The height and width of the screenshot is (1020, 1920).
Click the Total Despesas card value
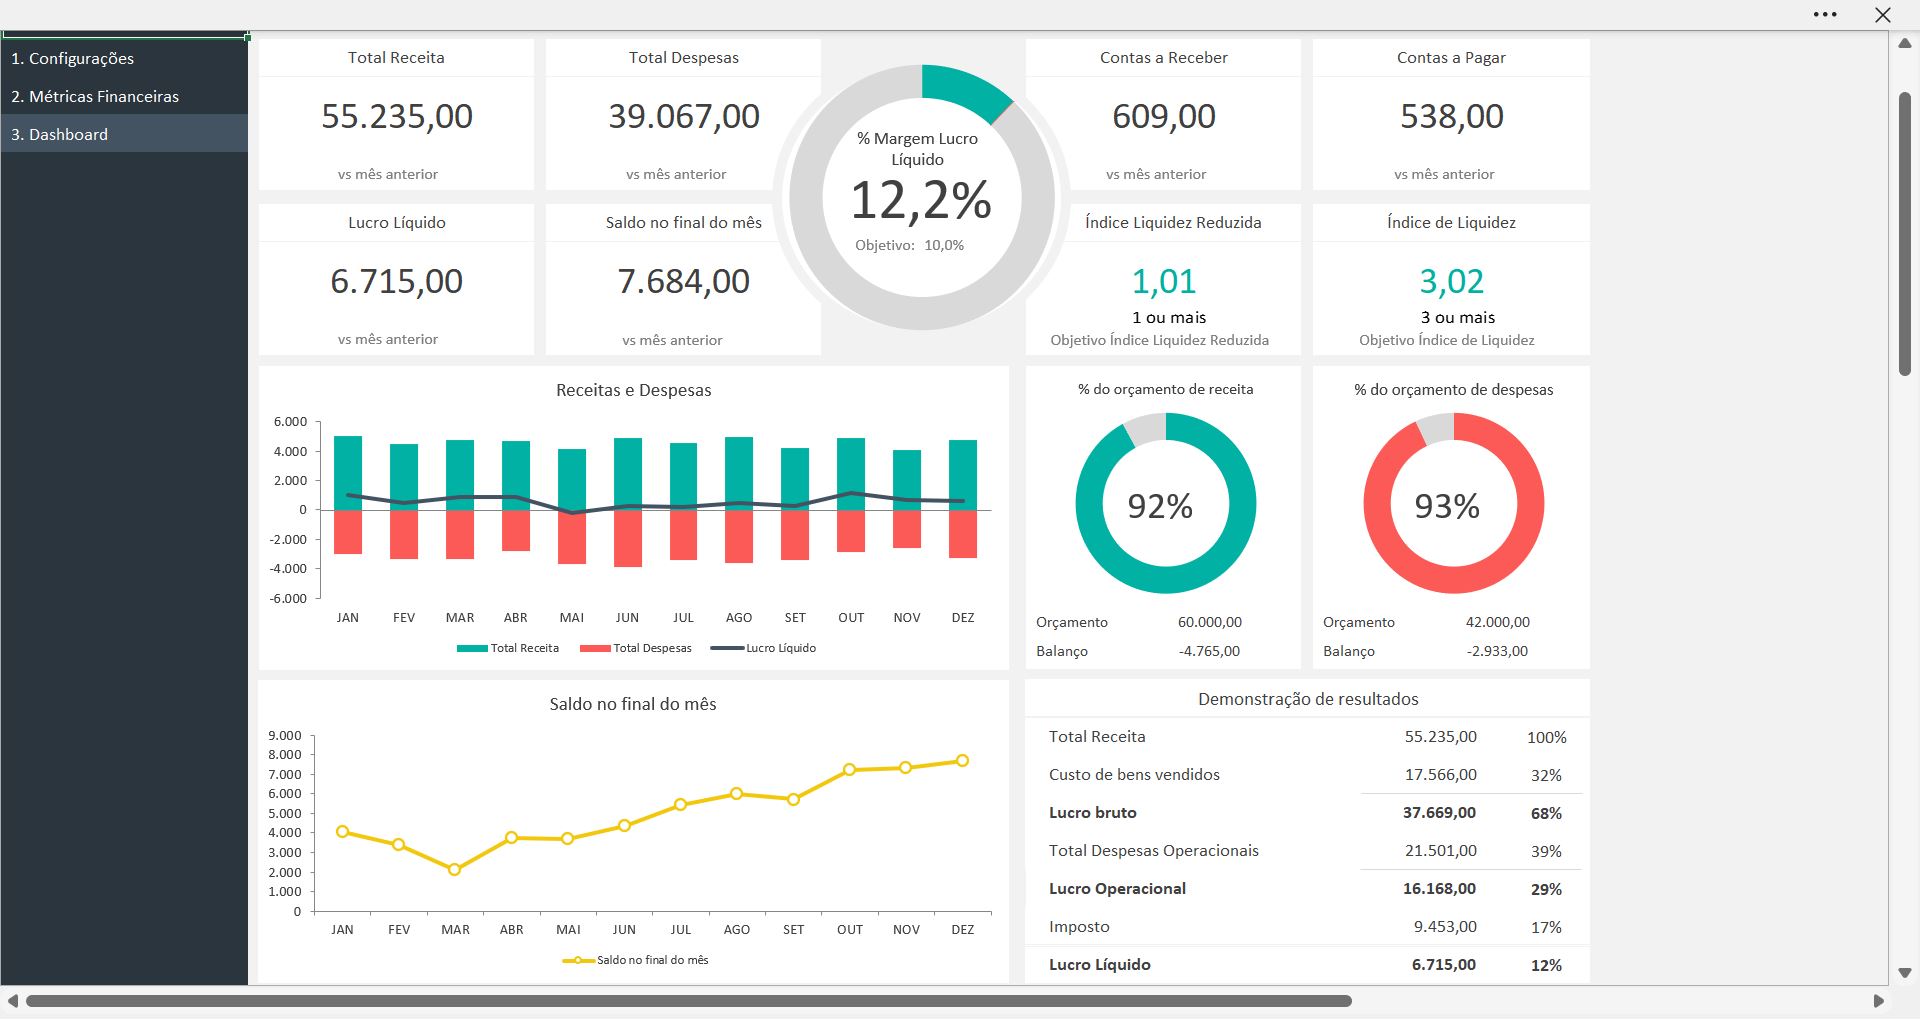click(x=684, y=116)
